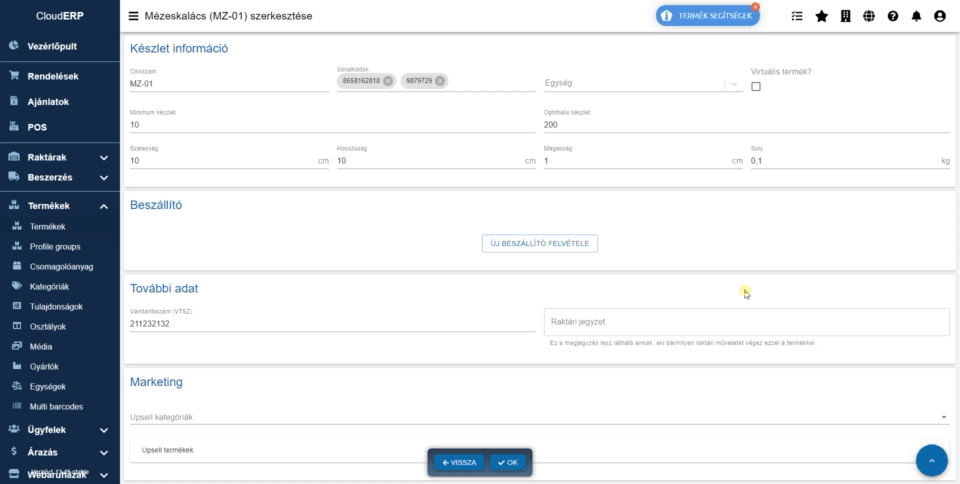Open the language globe icon
Viewport: 960px width, 484px height.
point(869,17)
